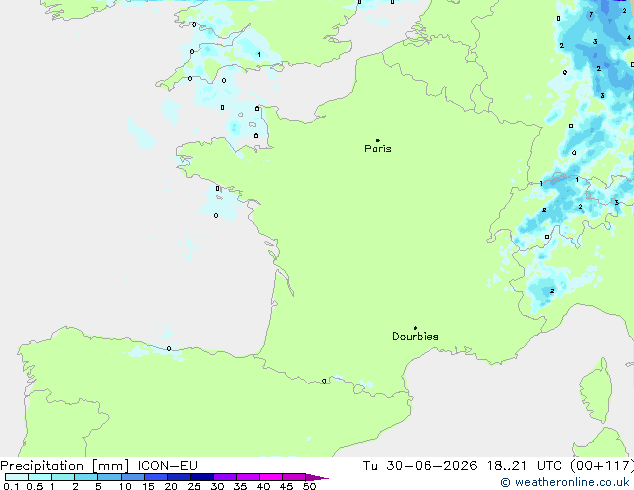The image size is (634, 490).
Task: Pick the 40–45 mm magenta legend swatch
Action: pos(271,477)
